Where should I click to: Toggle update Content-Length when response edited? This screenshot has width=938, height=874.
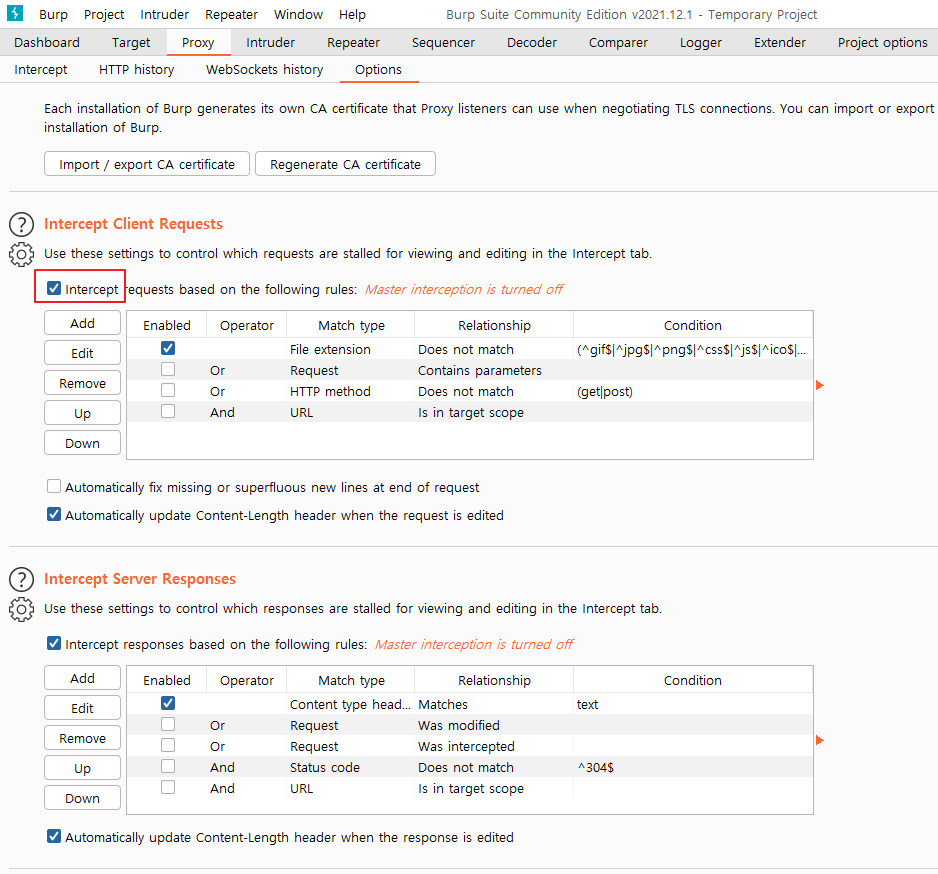pos(54,836)
